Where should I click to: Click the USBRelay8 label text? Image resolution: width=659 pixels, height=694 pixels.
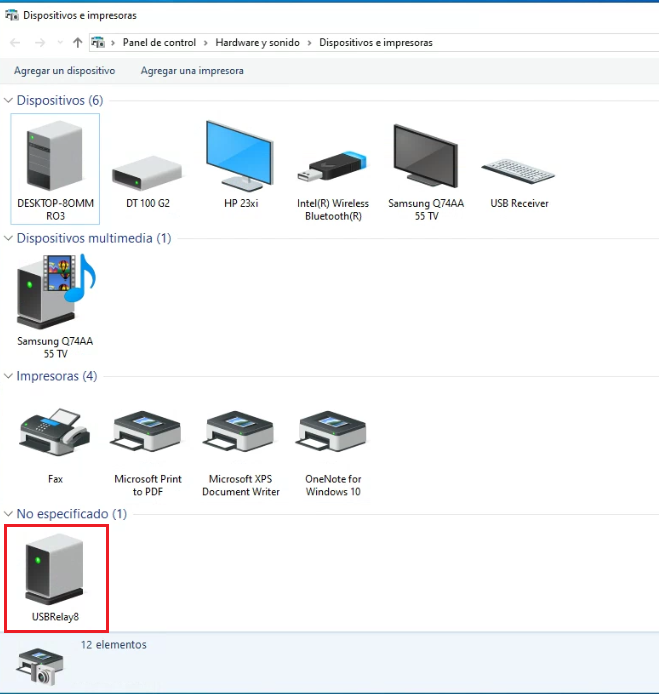(x=55, y=617)
